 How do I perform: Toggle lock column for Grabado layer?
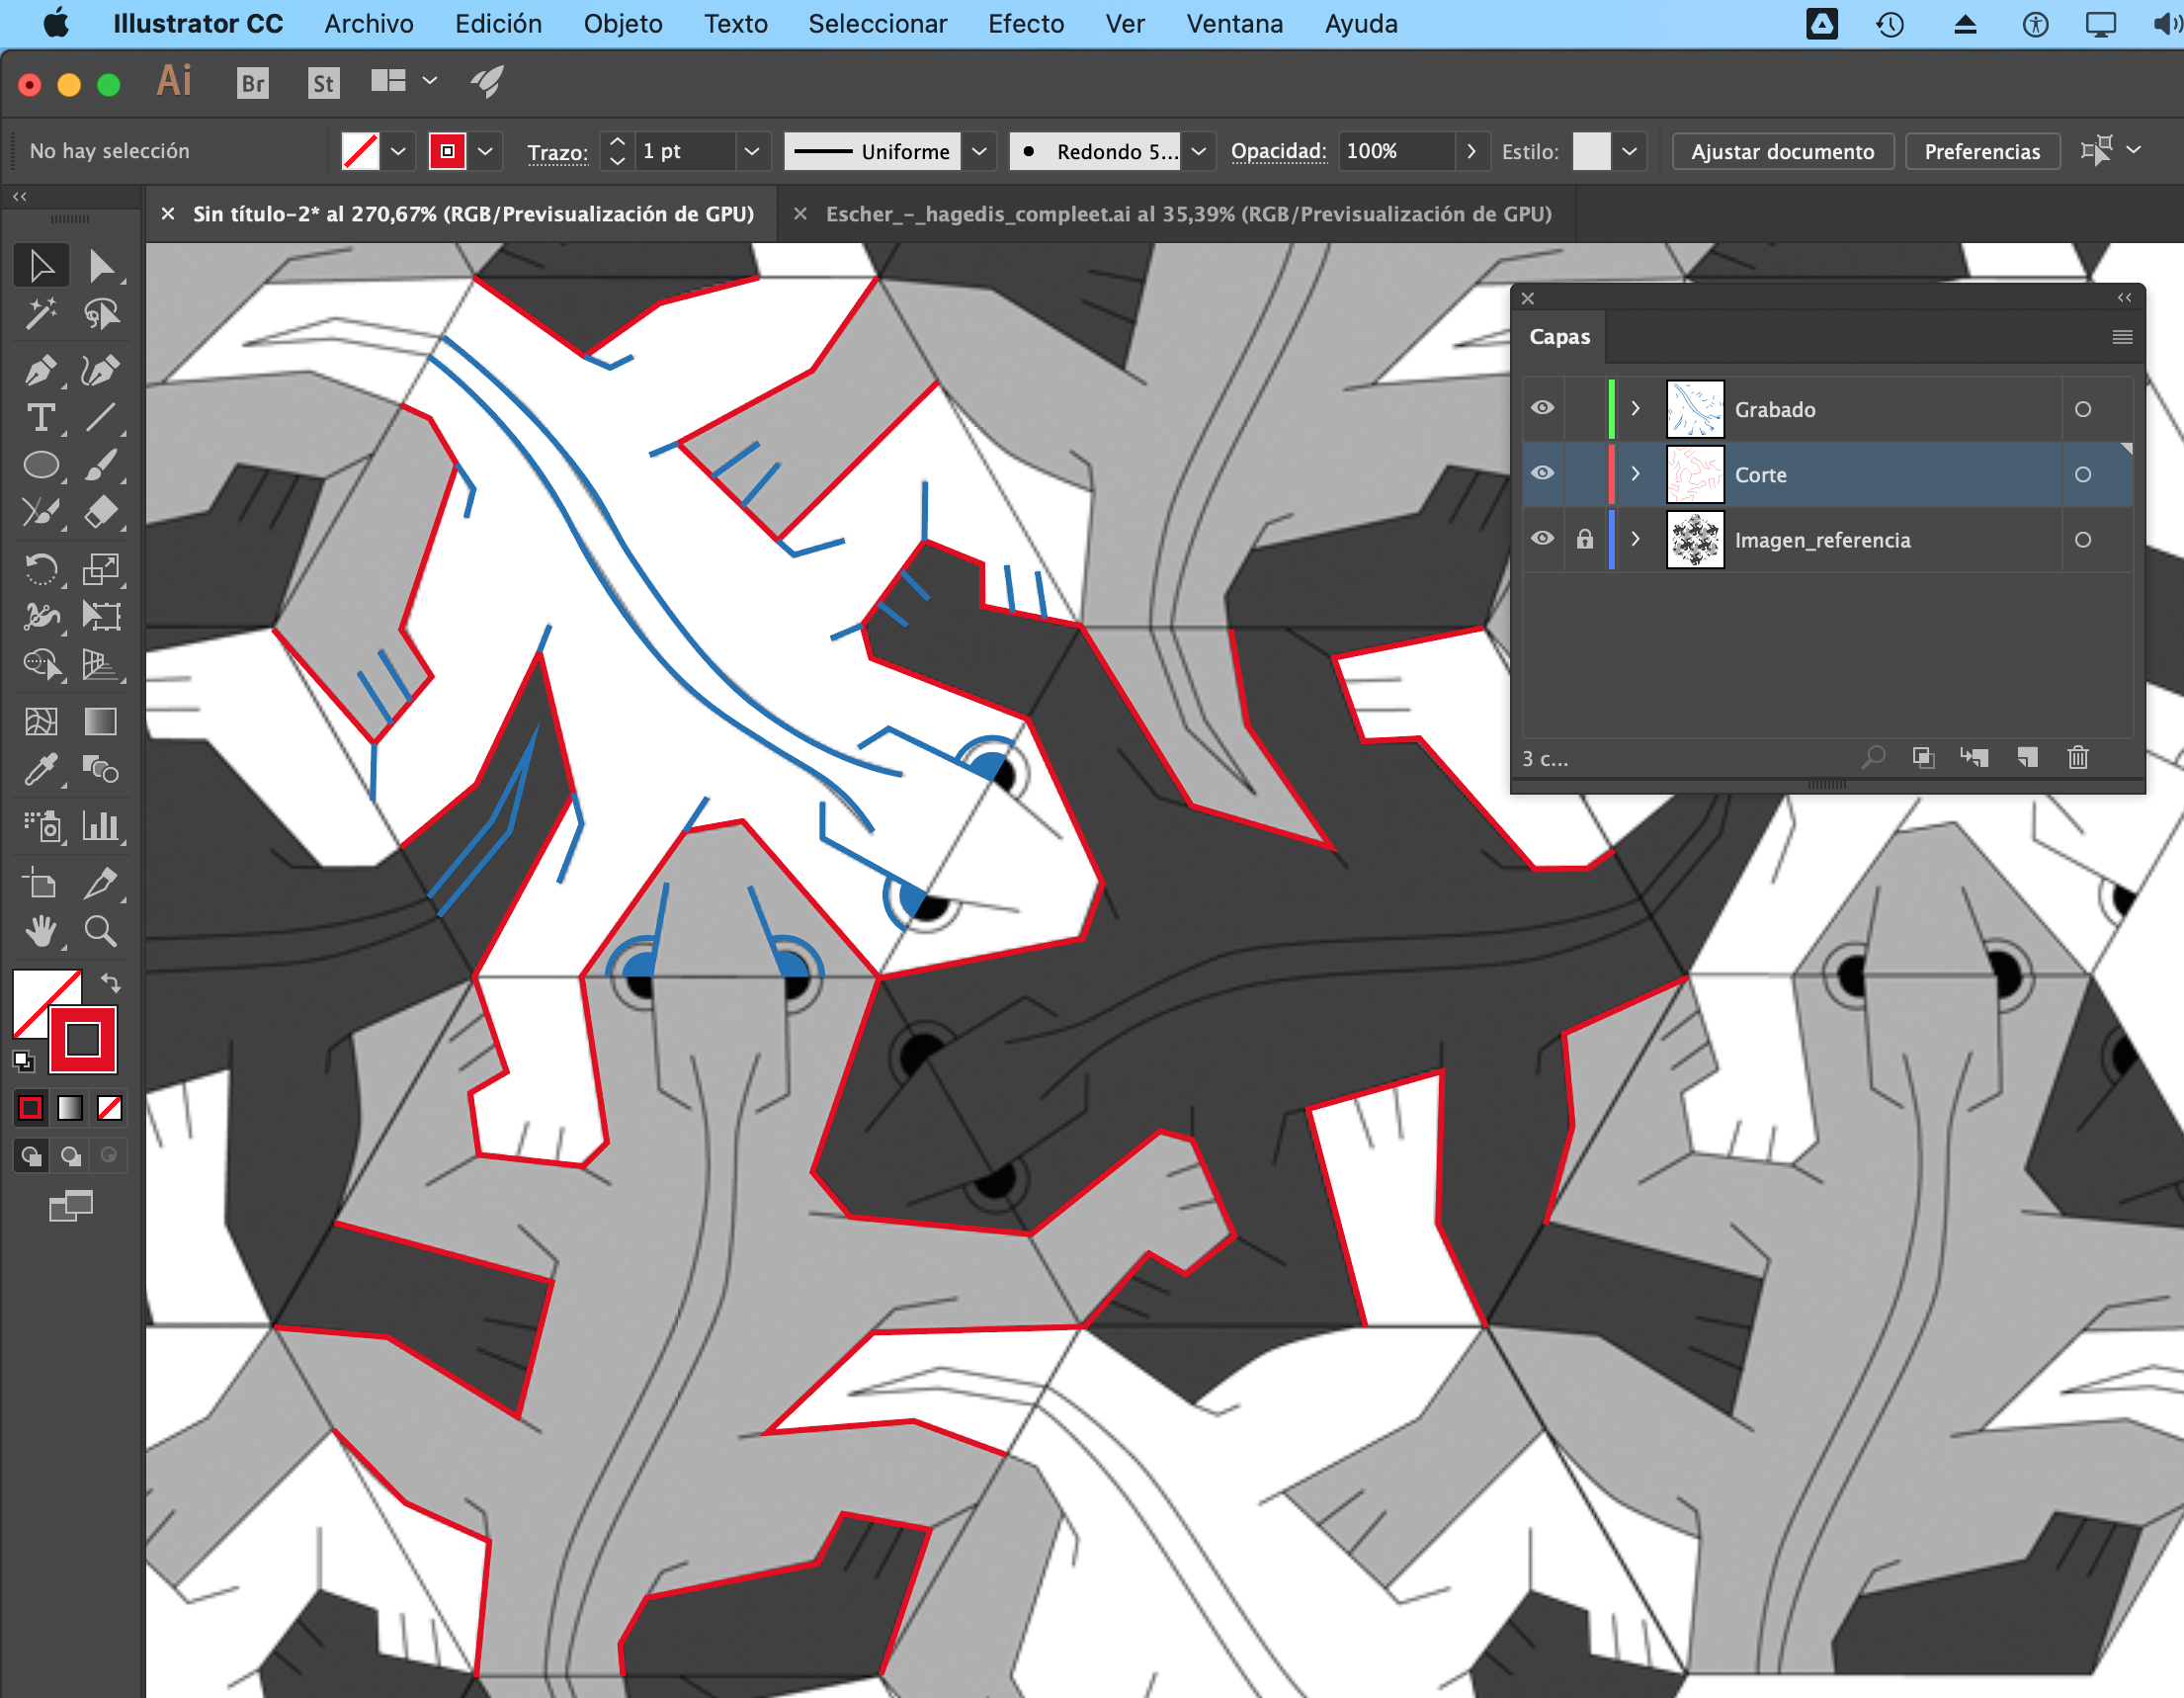click(x=1585, y=409)
